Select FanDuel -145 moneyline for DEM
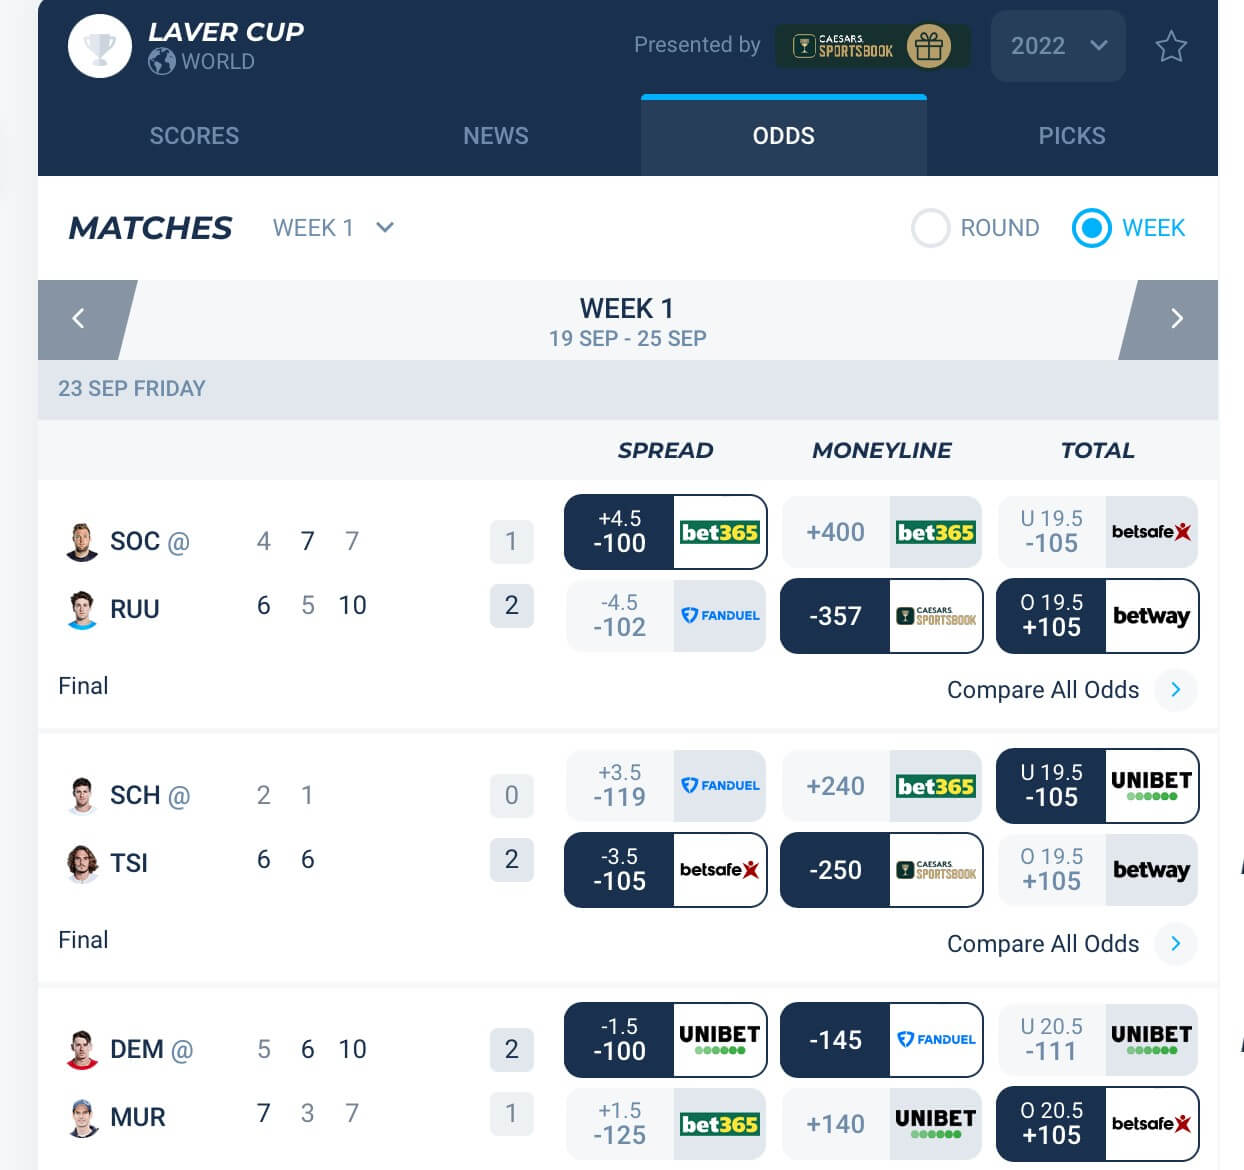The width and height of the screenshot is (1244, 1170). coord(882,1040)
